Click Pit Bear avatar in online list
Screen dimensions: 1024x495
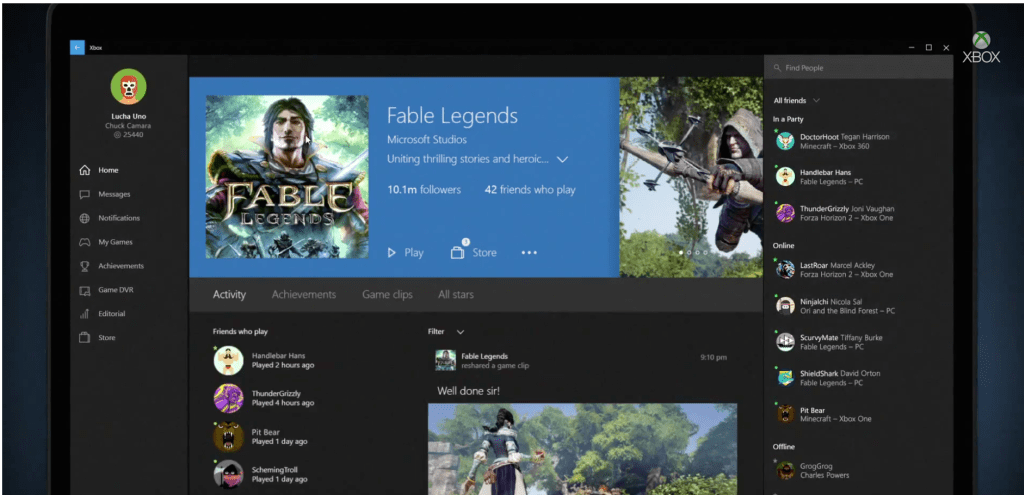pos(785,414)
